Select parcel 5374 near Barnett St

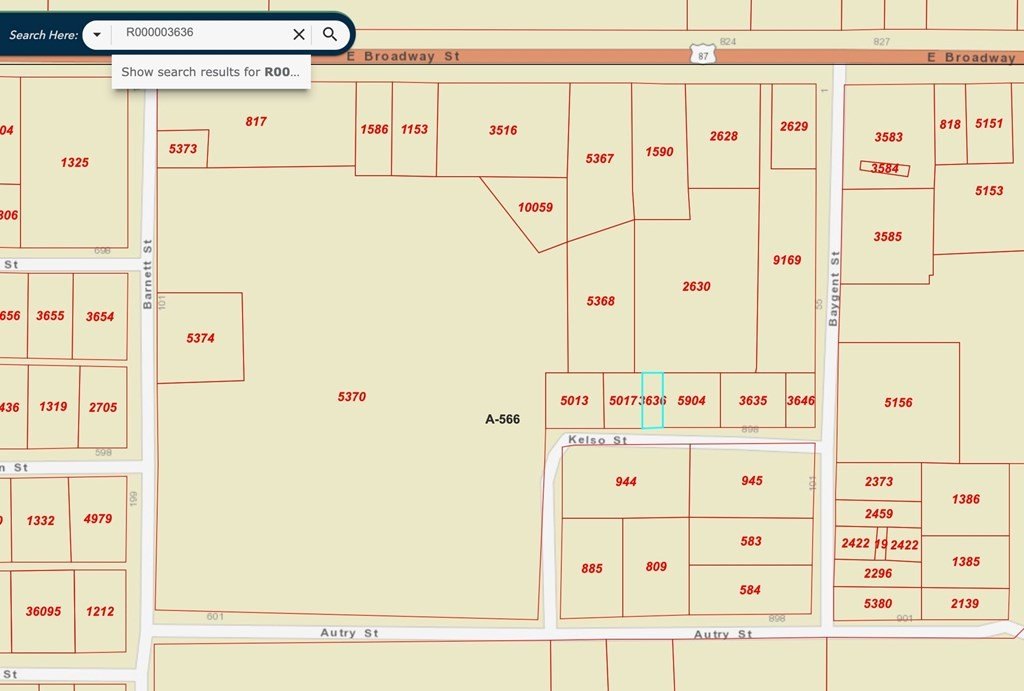200,338
